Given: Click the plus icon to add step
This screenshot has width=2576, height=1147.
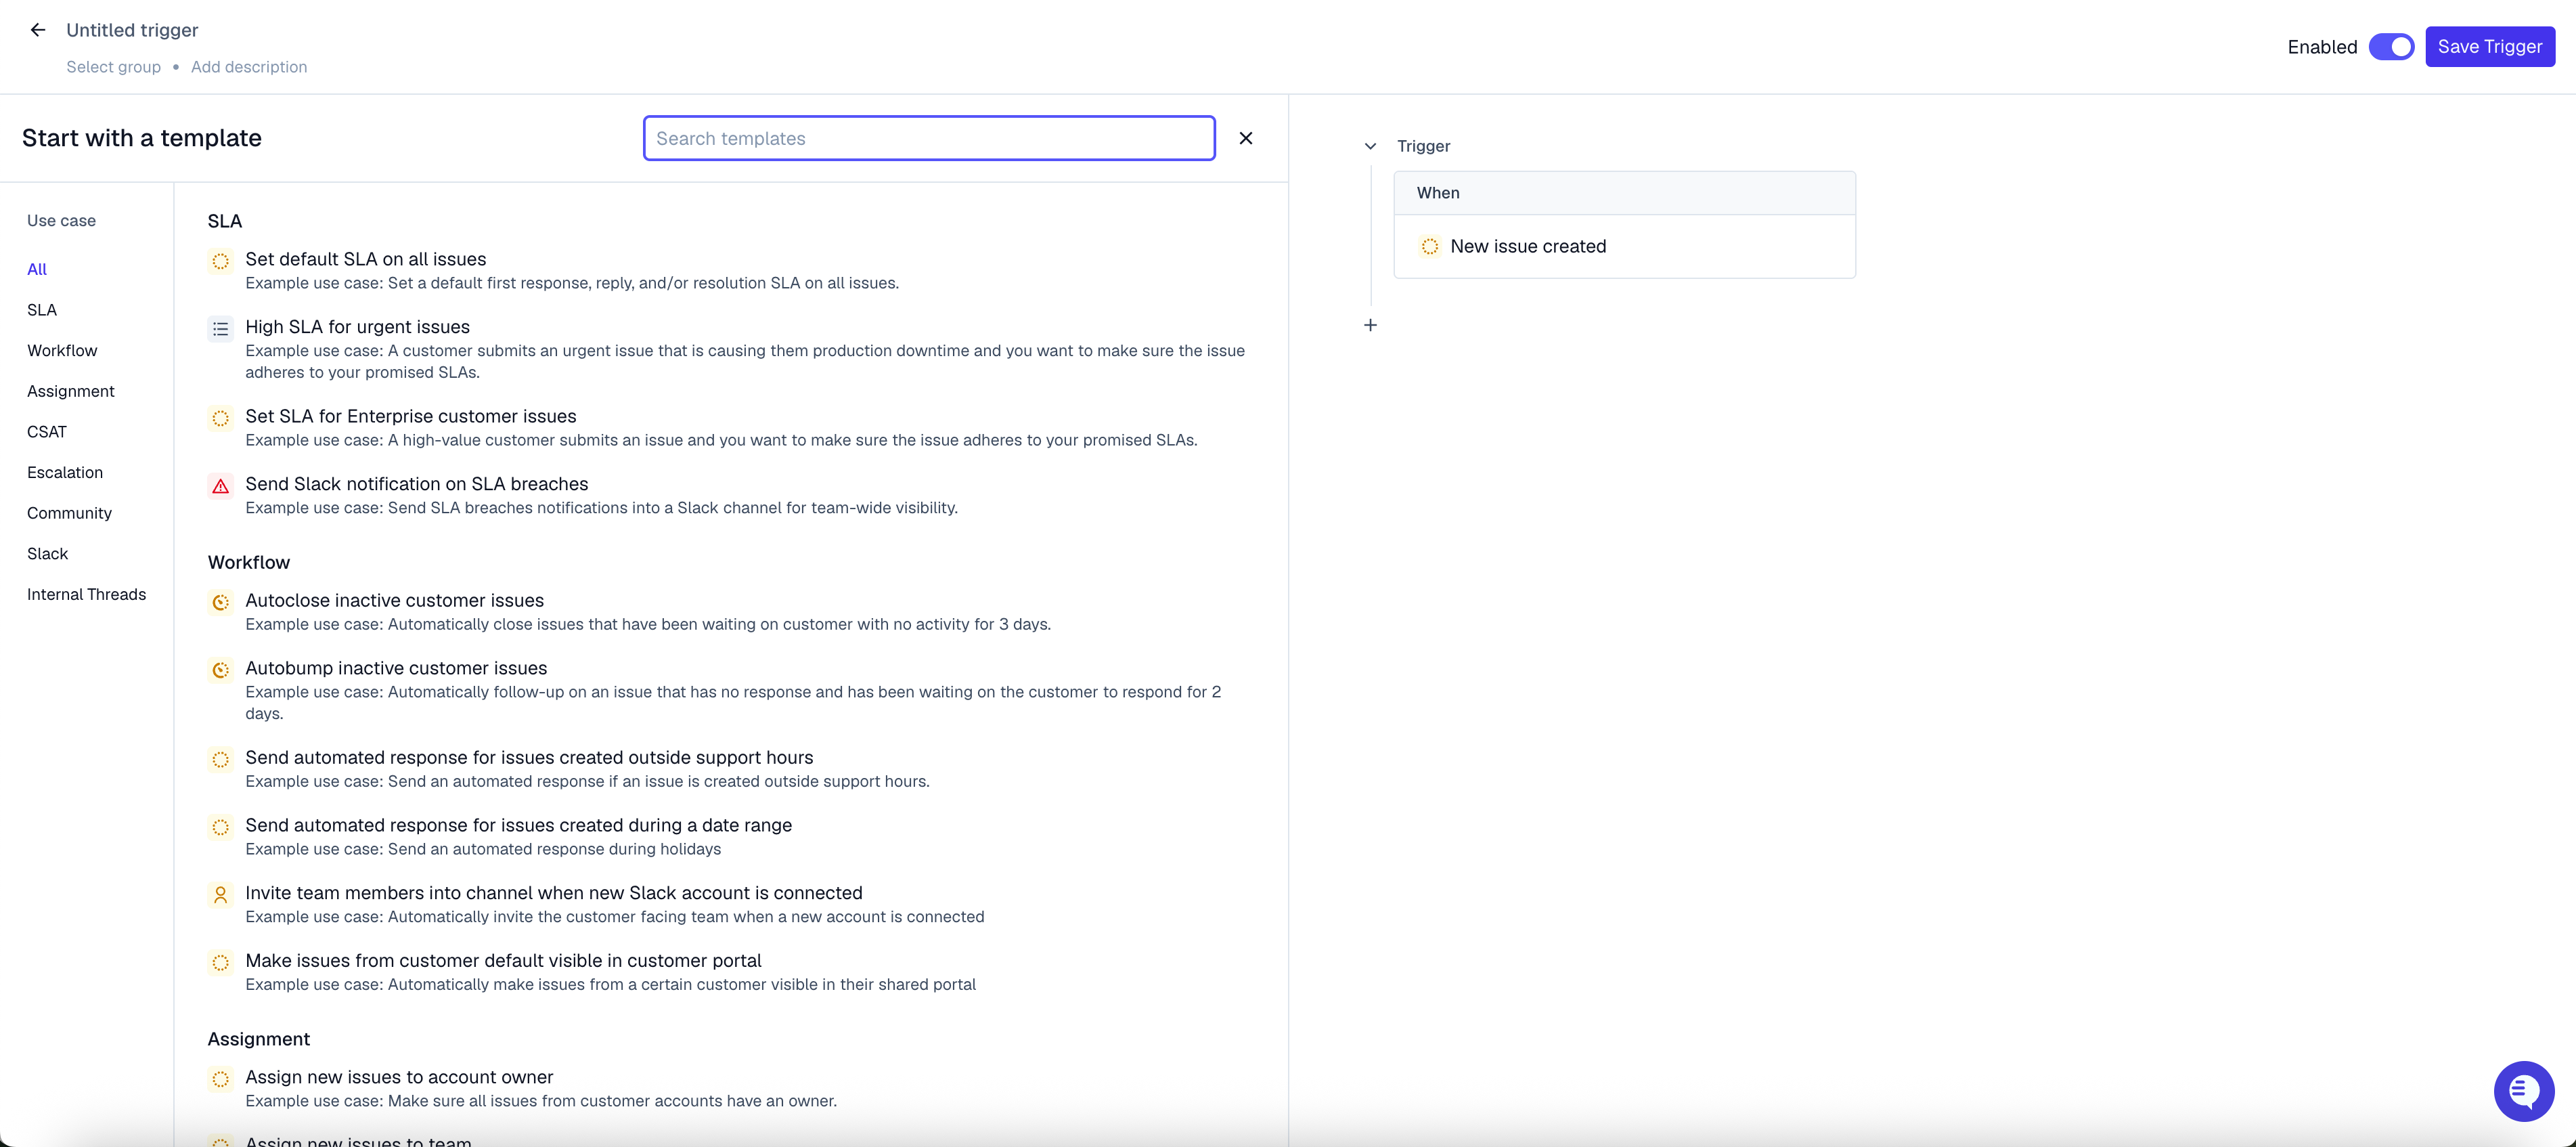Looking at the screenshot, I should pyautogui.click(x=1370, y=325).
